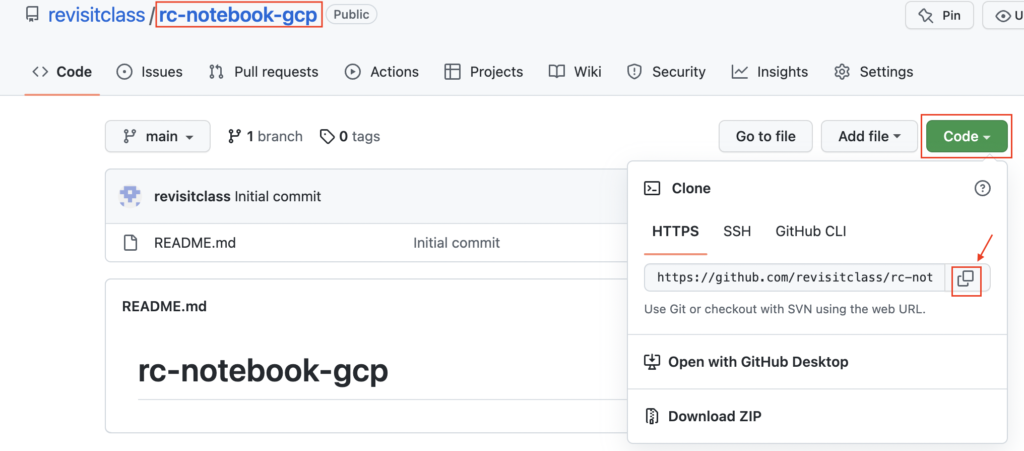Click the Wiki book icon
The width and height of the screenshot is (1024, 451).
556,72
